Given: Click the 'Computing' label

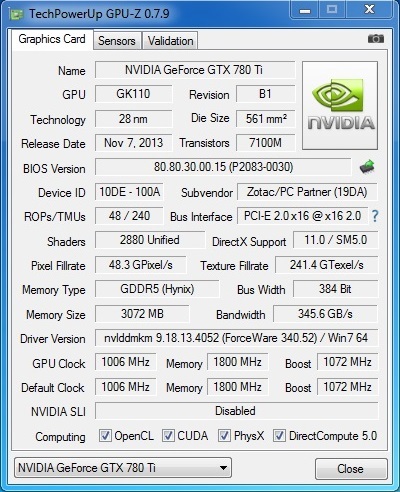Looking at the screenshot, I should [61, 437].
